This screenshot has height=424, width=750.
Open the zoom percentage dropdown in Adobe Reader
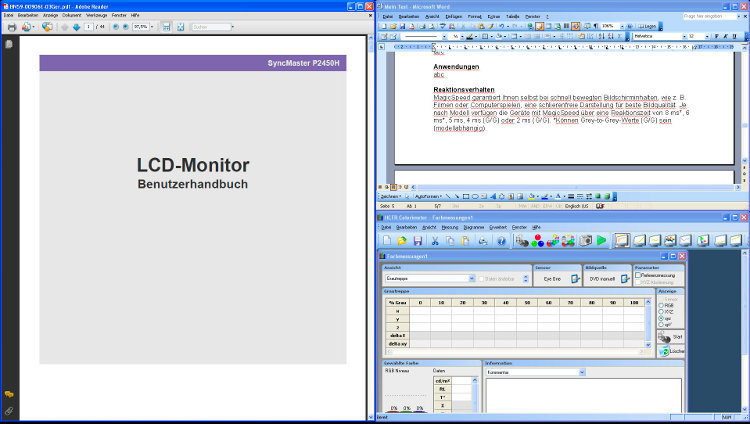pyautogui.click(x=152, y=27)
